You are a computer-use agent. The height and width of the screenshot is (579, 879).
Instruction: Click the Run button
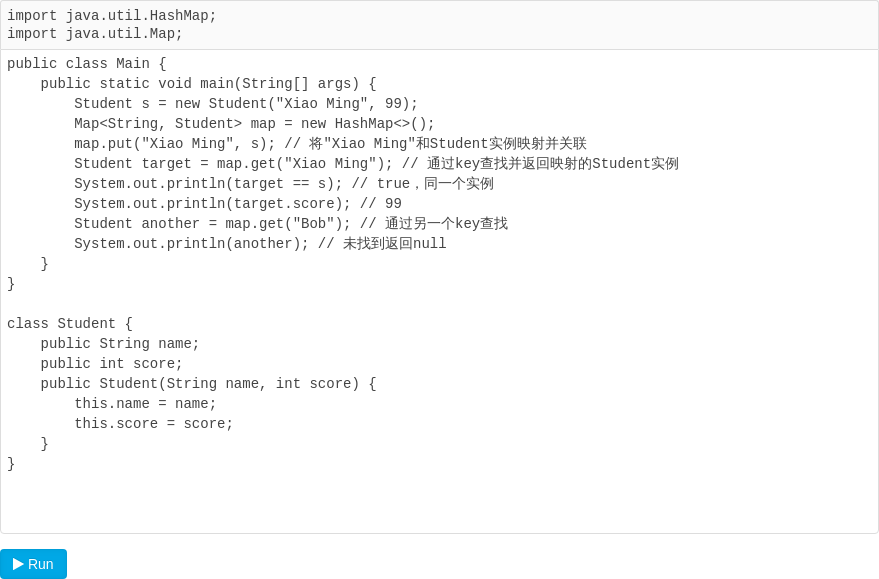point(33,564)
